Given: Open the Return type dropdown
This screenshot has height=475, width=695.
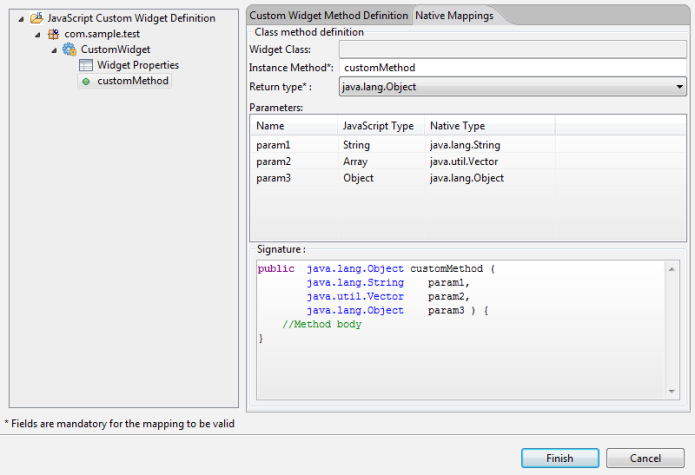Looking at the screenshot, I should point(679,88).
